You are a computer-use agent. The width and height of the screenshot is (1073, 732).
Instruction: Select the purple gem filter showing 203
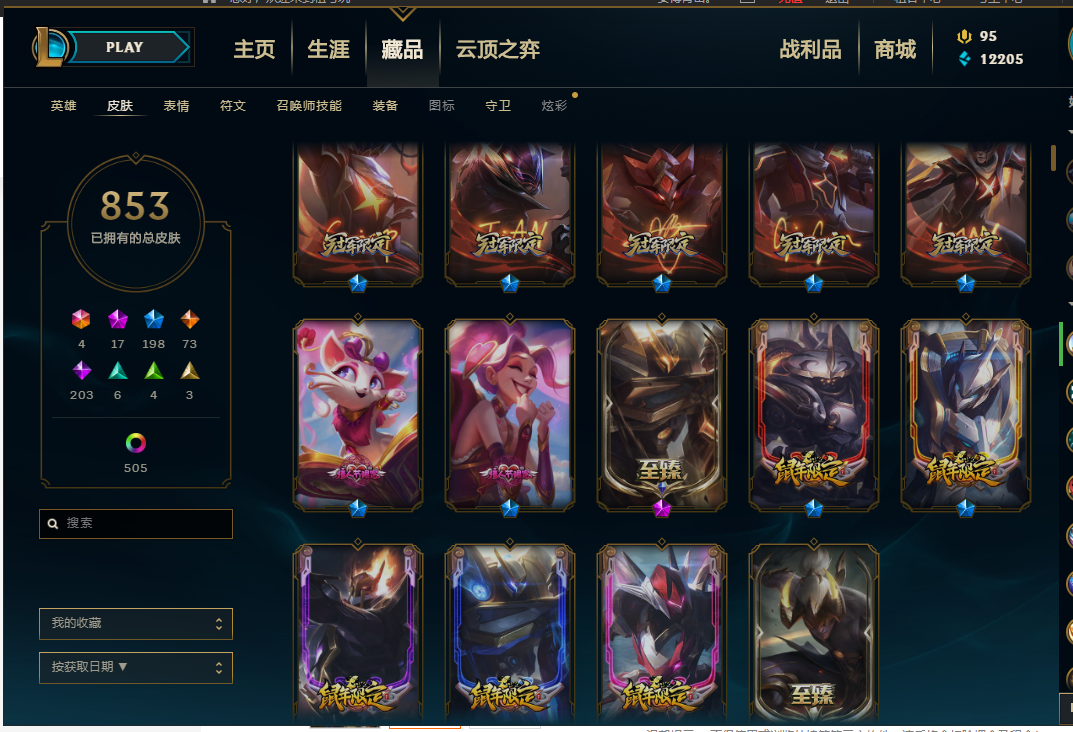tap(81, 370)
